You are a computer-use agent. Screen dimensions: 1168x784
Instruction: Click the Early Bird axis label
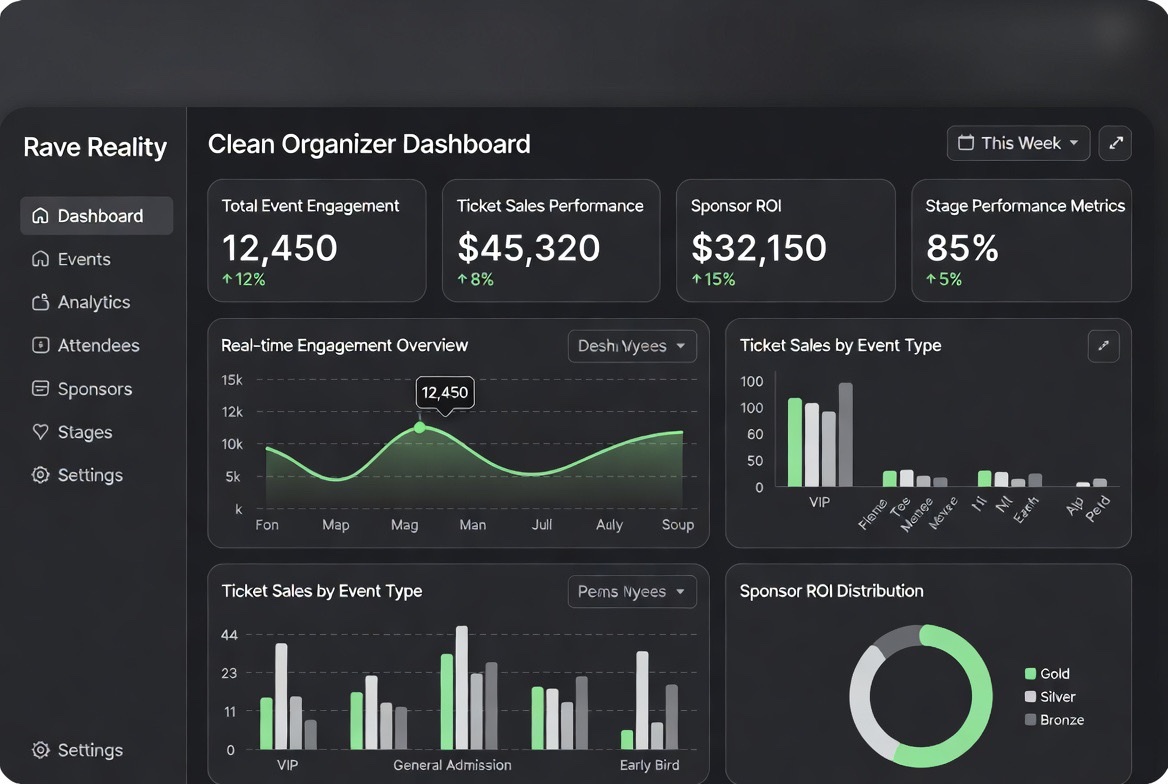650,765
